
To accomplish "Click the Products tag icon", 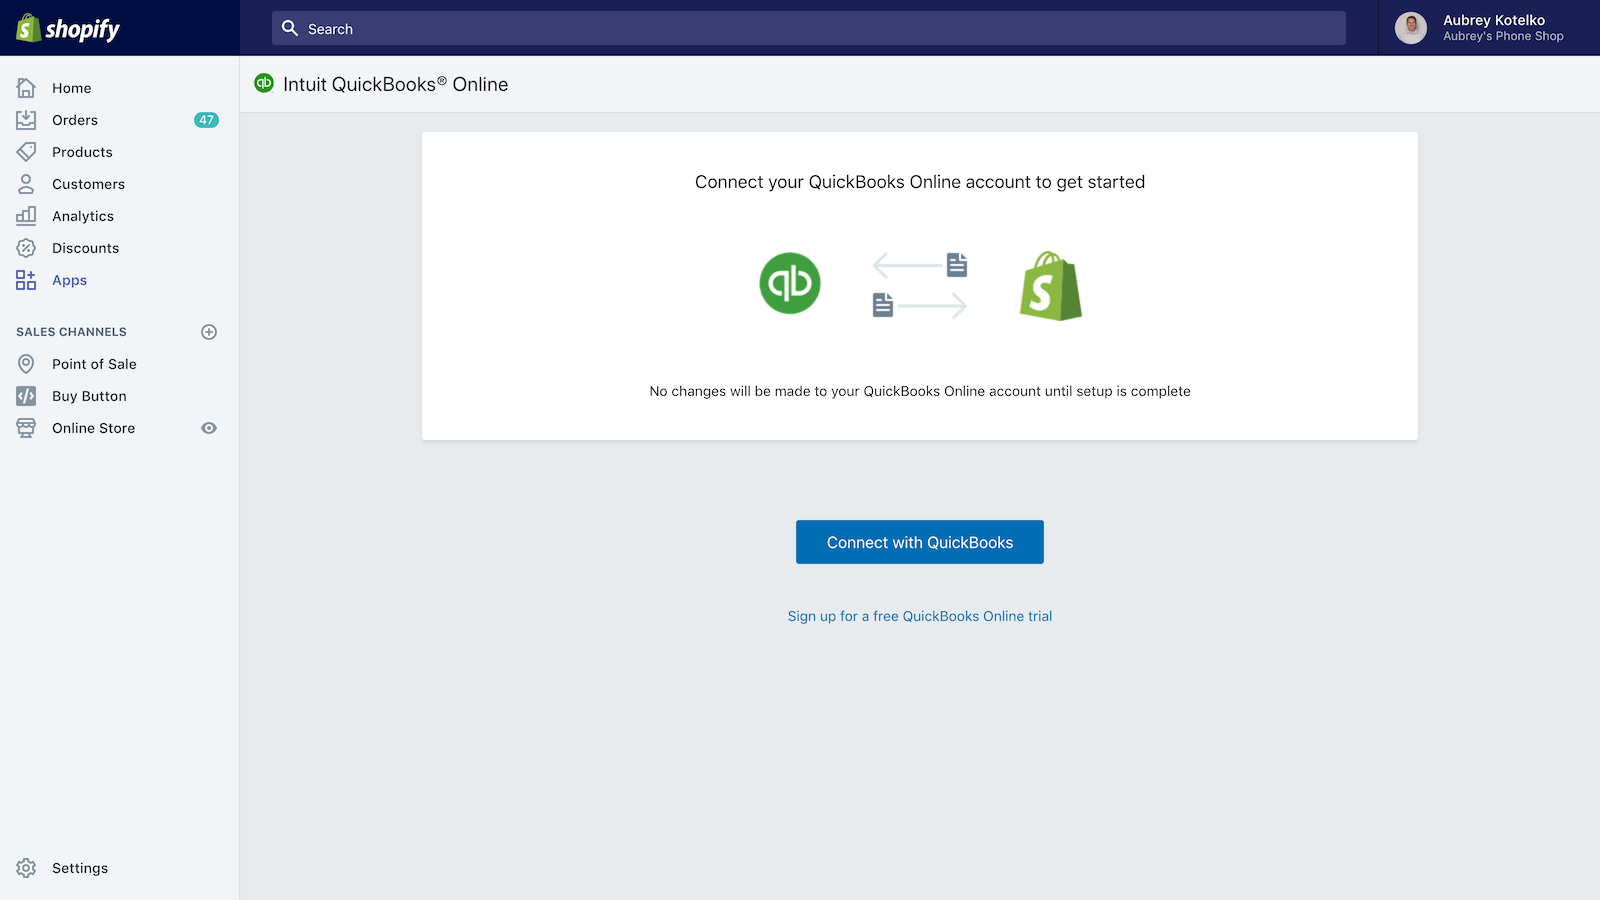I will 26,152.
